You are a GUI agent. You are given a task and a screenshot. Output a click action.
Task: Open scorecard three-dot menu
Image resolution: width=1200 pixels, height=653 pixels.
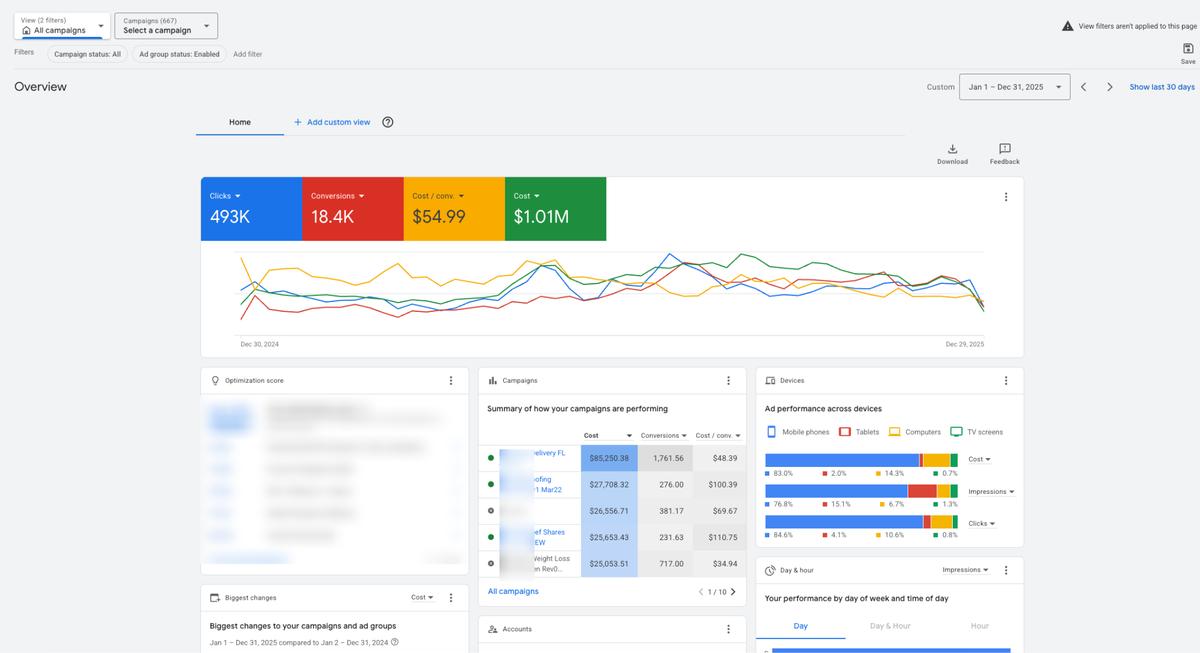(x=1006, y=197)
